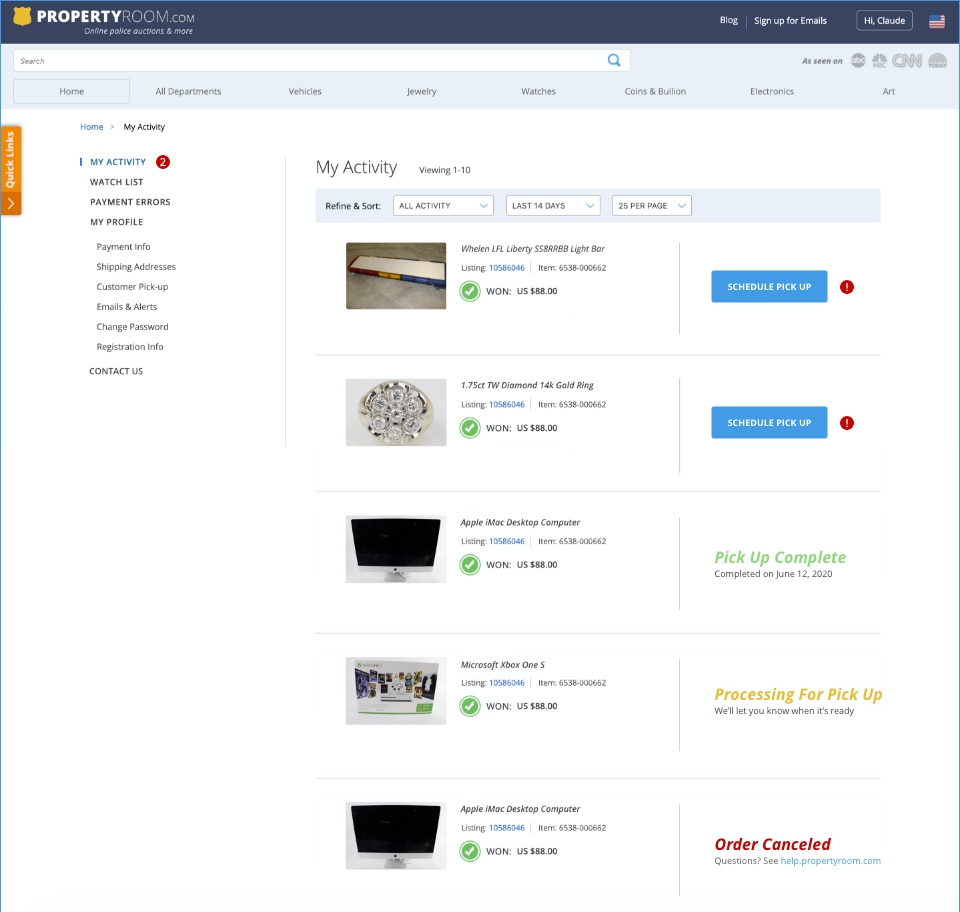Open the Watches category
The image size is (960, 912).
pos(538,91)
